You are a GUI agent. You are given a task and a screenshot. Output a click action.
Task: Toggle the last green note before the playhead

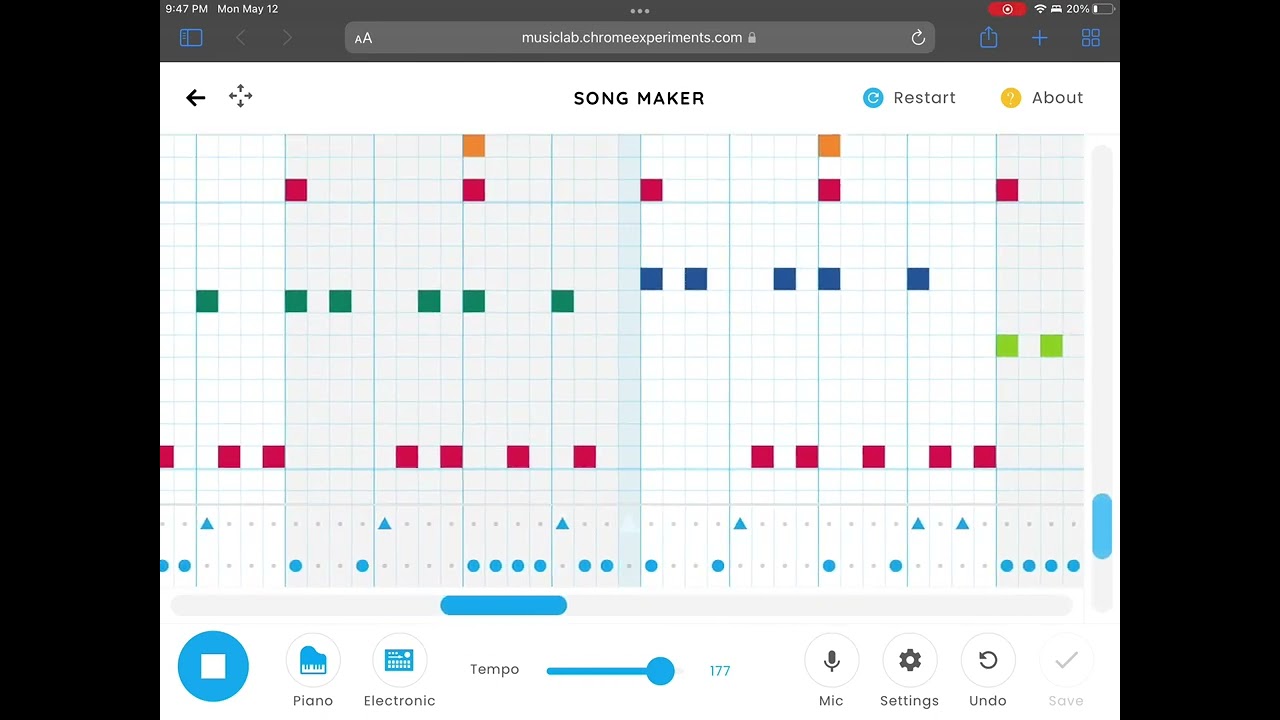(x=562, y=301)
